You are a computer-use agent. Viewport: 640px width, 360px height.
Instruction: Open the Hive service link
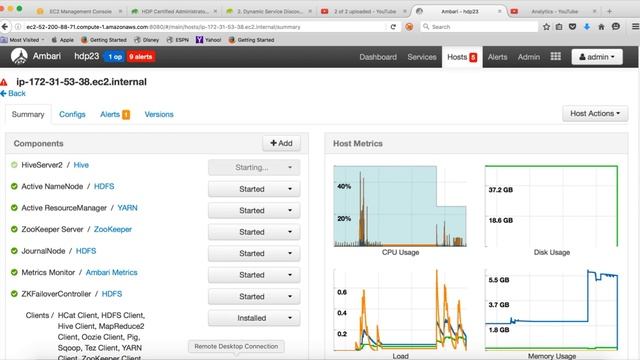(x=81, y=165)
